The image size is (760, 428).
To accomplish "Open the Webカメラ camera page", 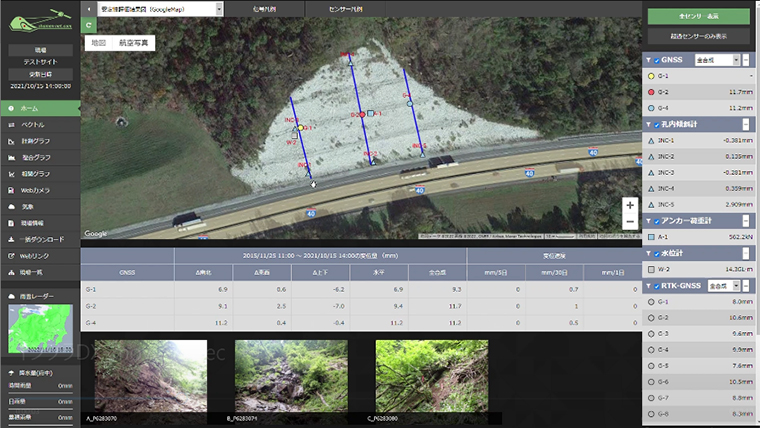I will pos(40,190).
